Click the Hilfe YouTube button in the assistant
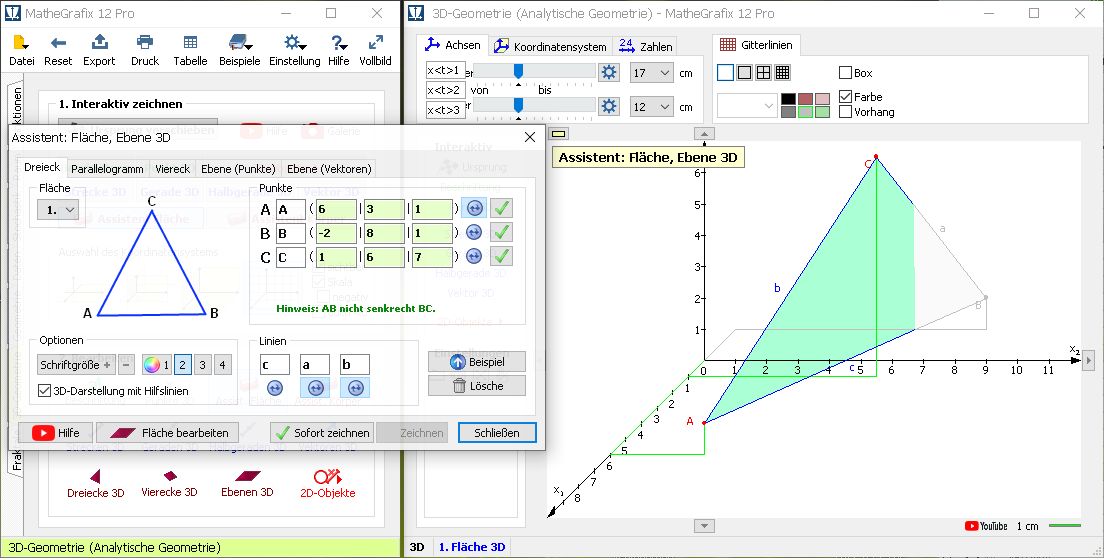The image size is (1104, 558). click(56, 433)
